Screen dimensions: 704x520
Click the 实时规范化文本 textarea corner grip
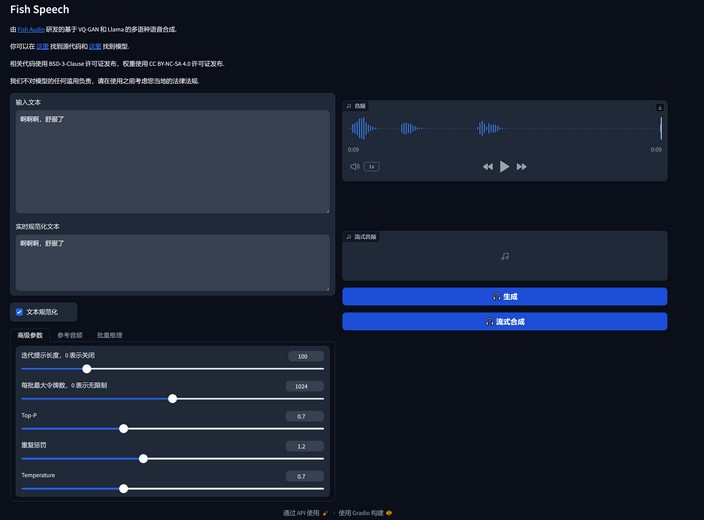pyautogui.click(x=327, y=288)
